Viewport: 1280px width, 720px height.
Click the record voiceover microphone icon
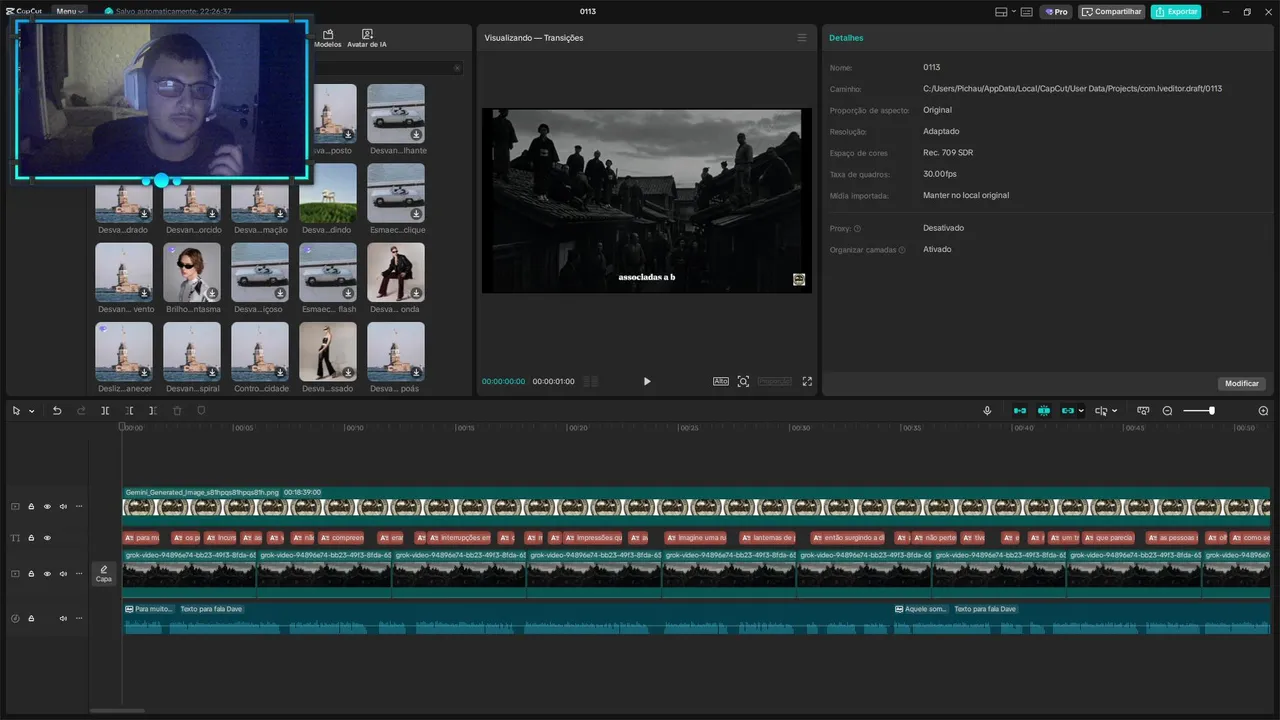tap(987, 411)
